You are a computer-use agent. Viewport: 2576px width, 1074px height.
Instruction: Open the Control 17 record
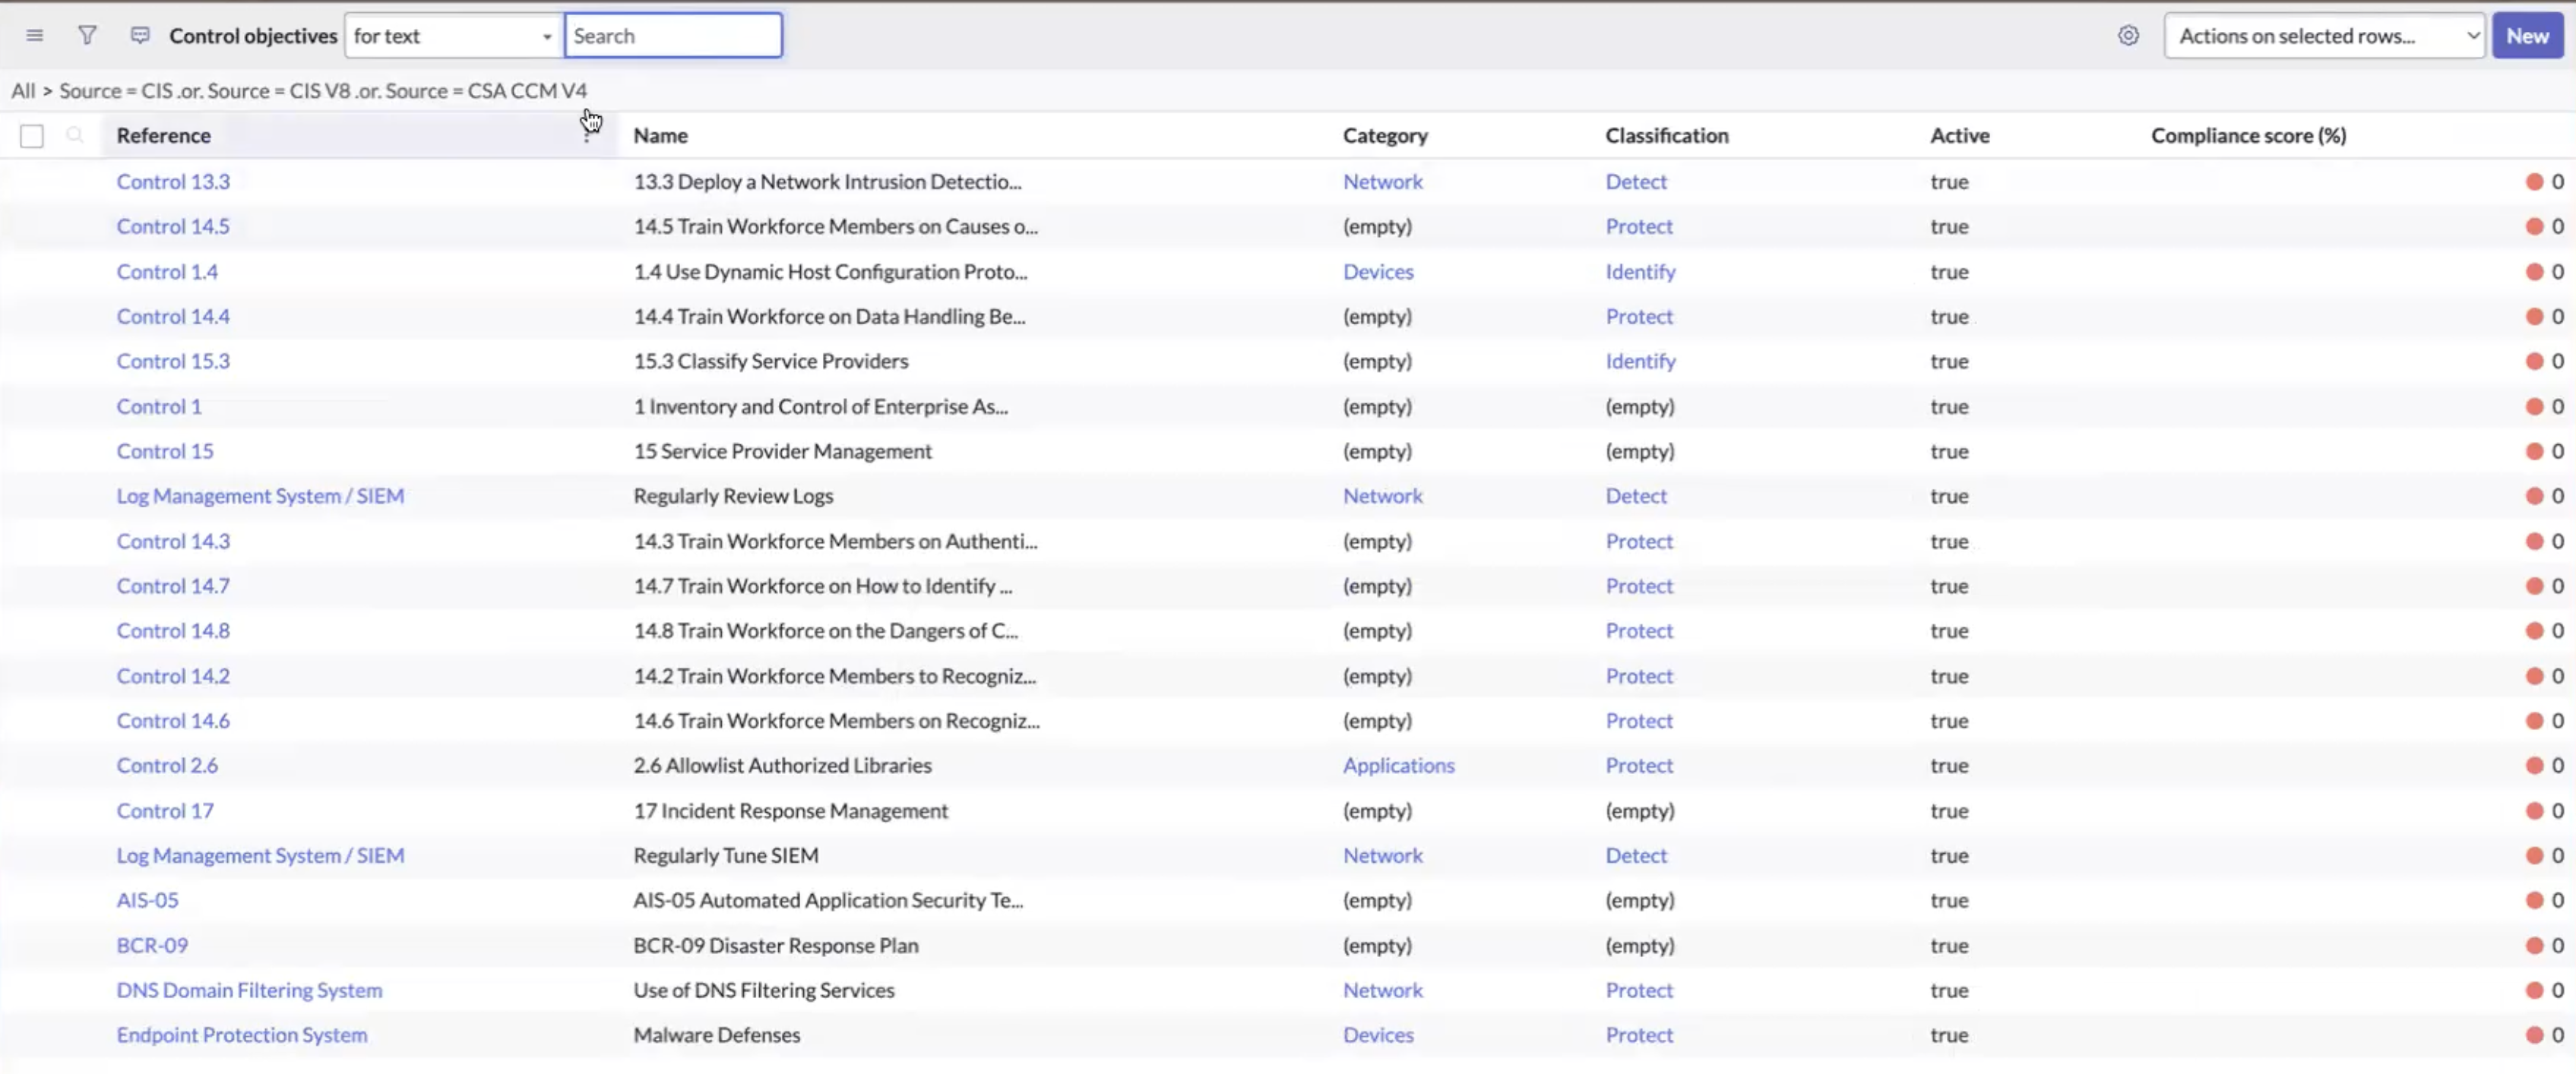pos(165,811)
